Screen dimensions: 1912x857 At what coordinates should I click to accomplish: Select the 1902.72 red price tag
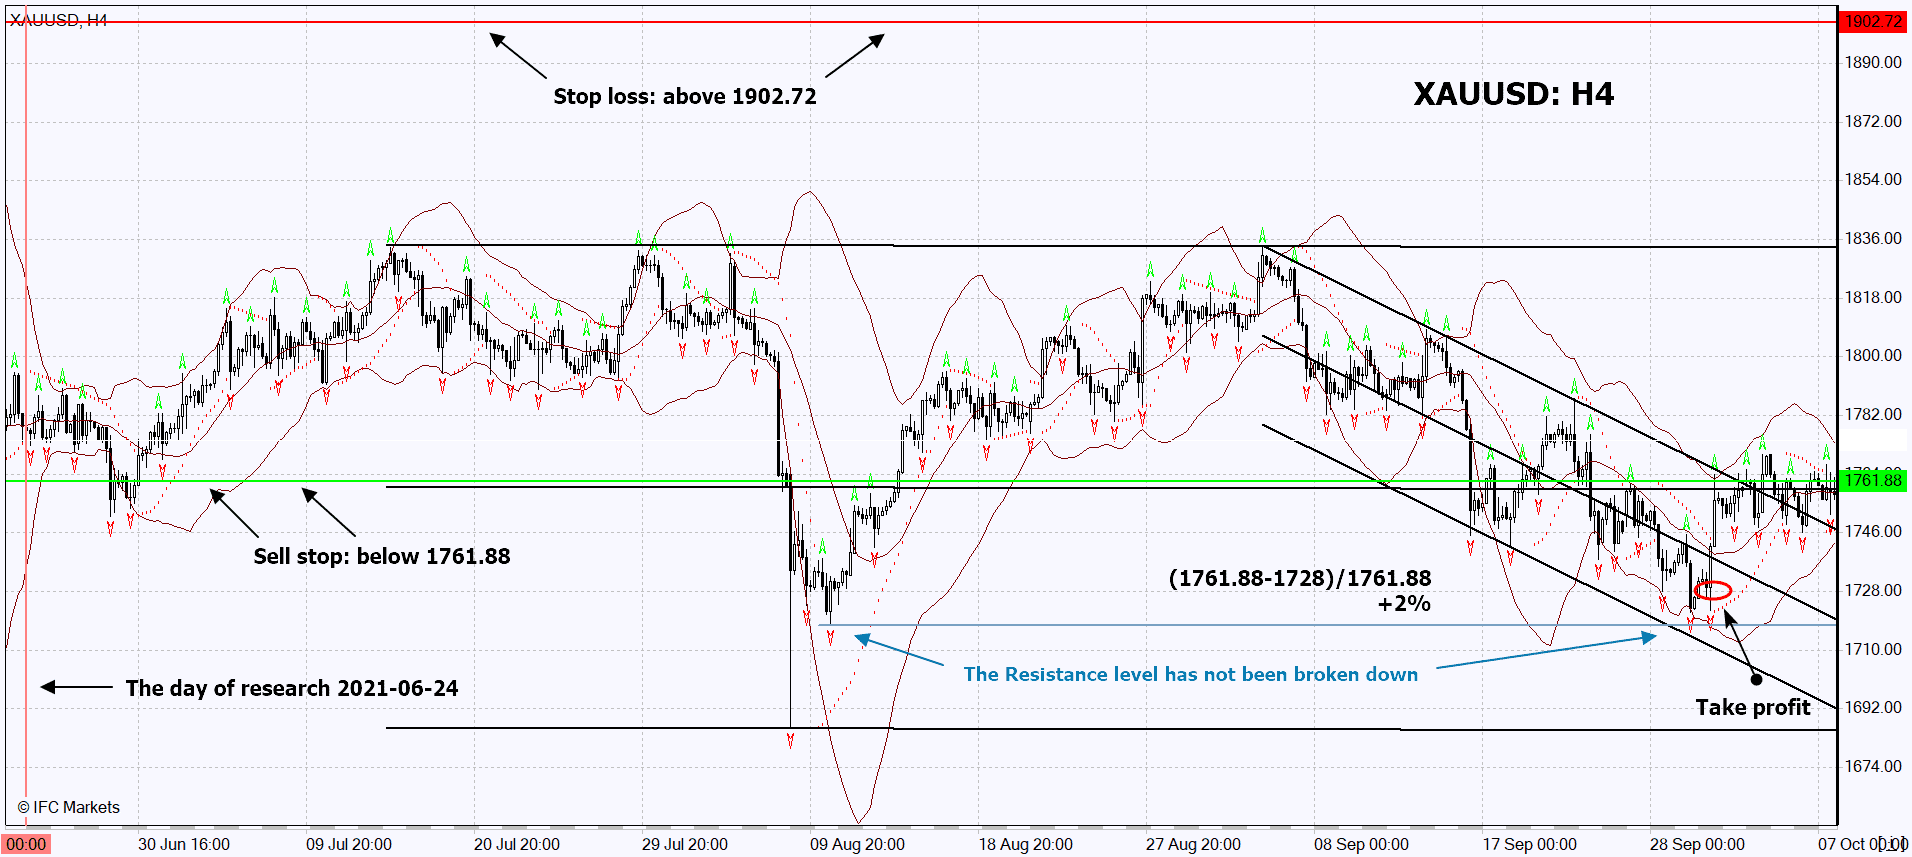coord(1873,21)
